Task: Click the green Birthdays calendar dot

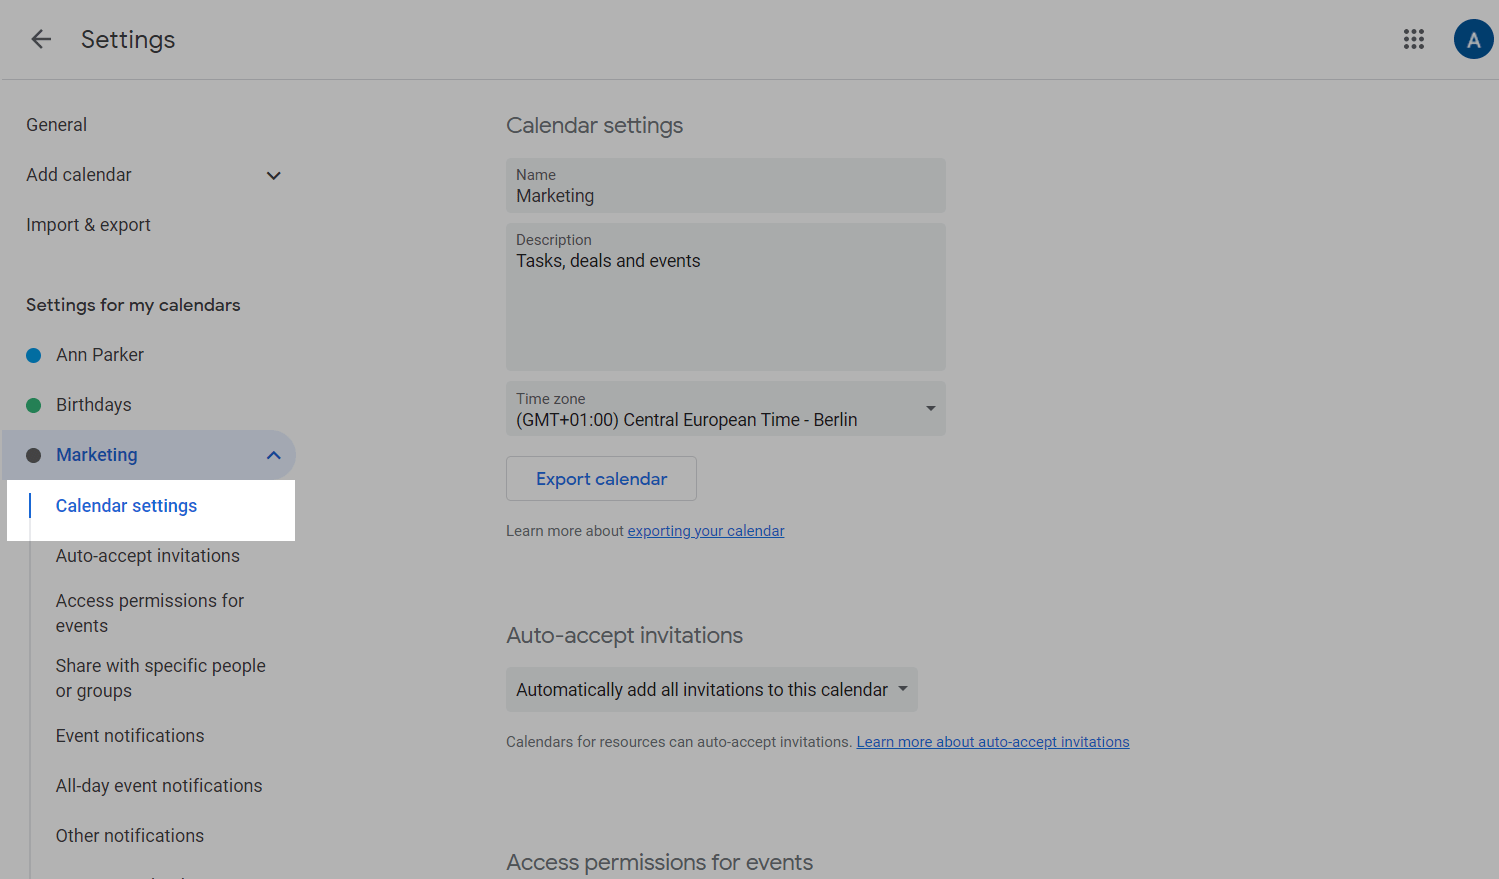Action: 34,405
